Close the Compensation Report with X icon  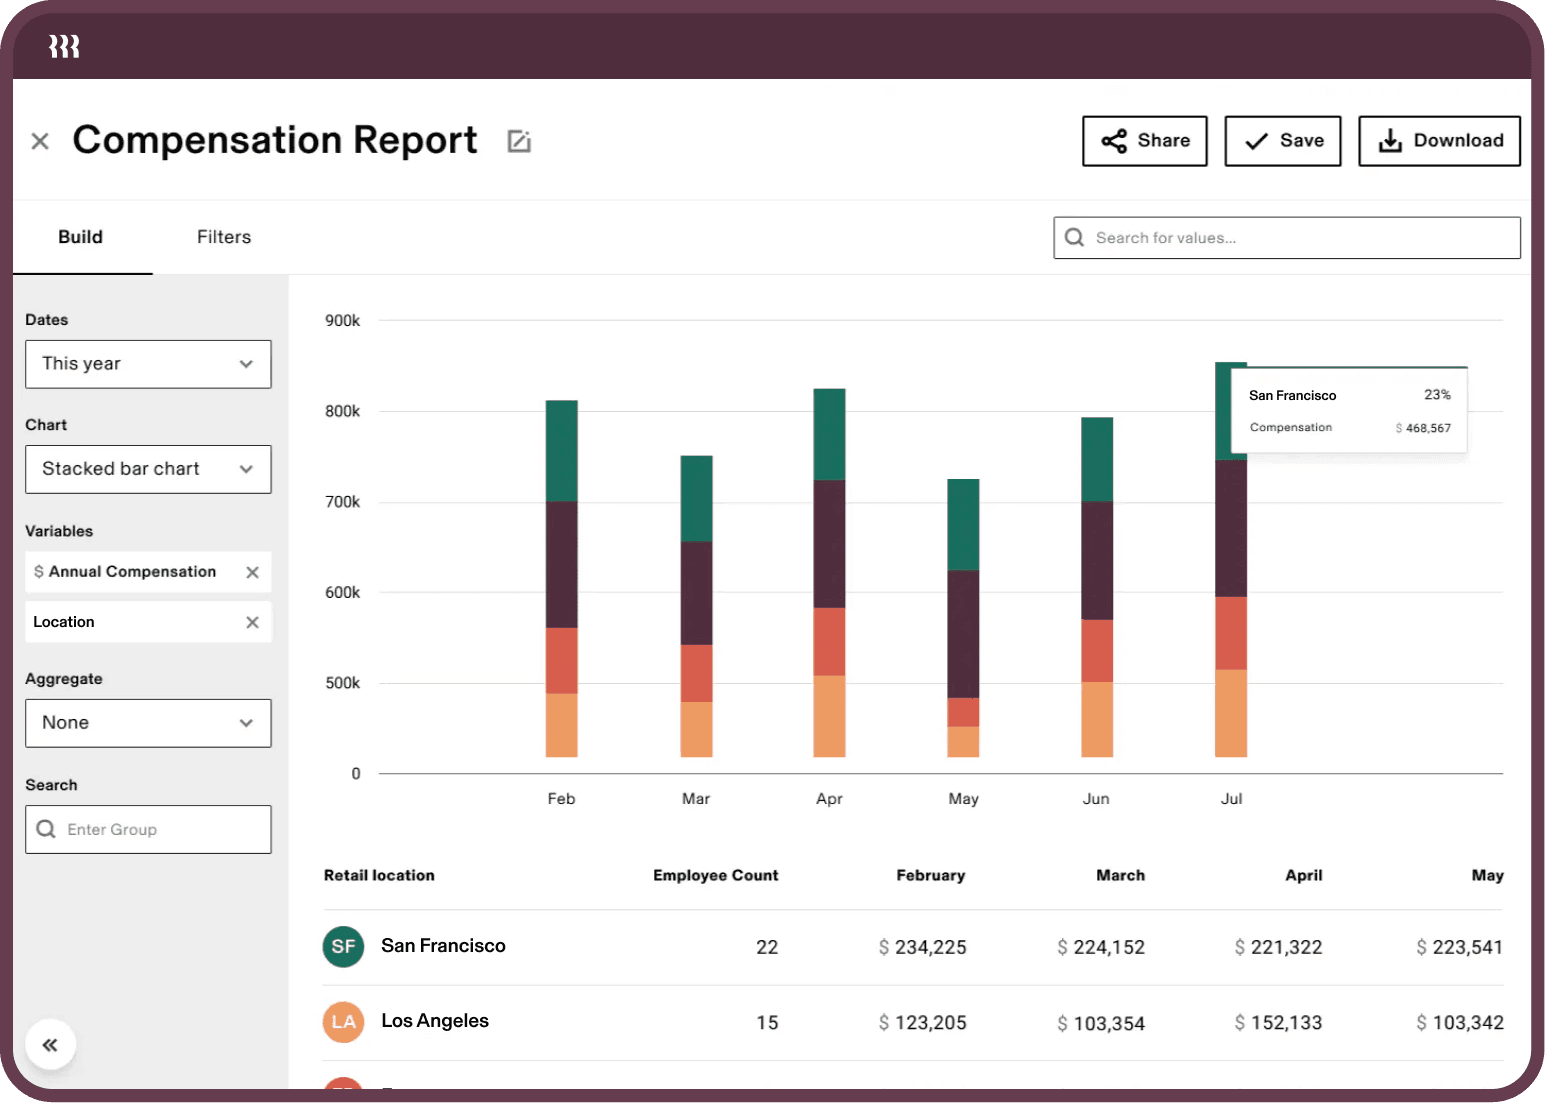click(x=40, y=141)
